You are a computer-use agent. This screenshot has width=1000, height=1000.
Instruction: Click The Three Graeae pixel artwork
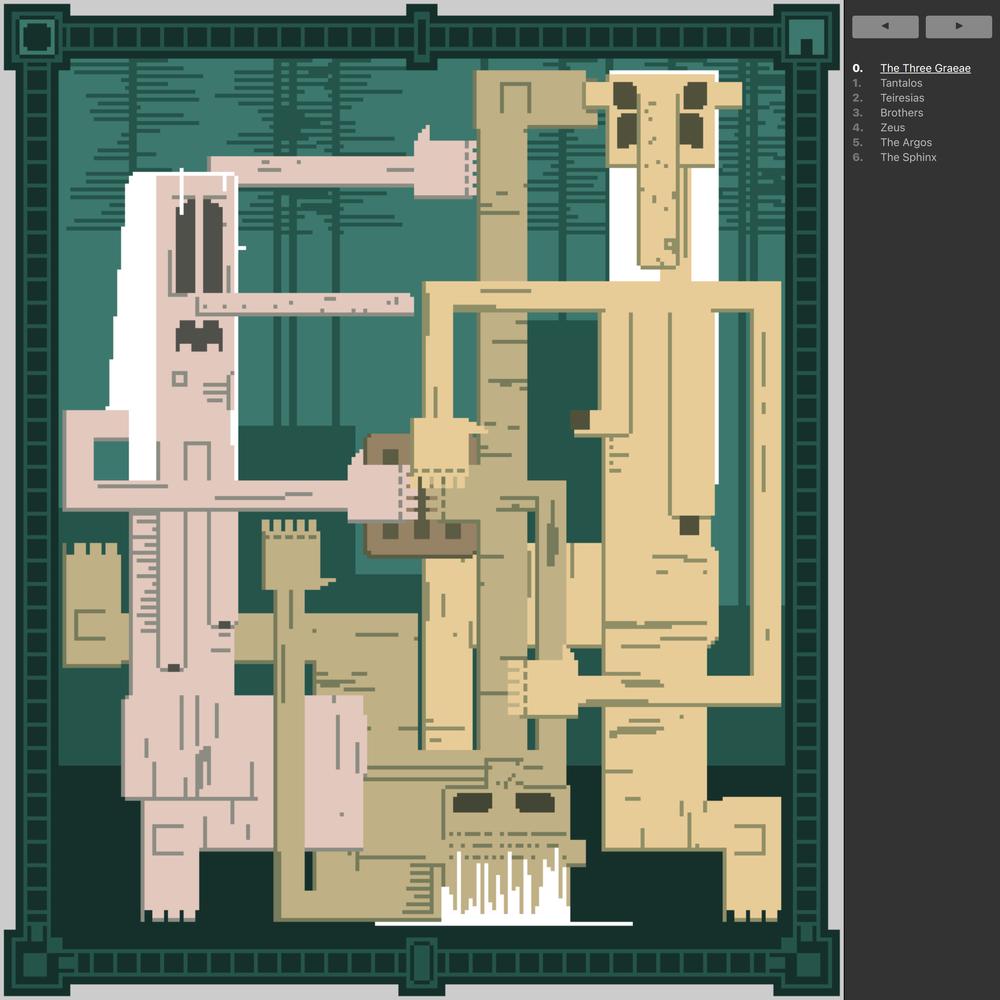point(422,500)
